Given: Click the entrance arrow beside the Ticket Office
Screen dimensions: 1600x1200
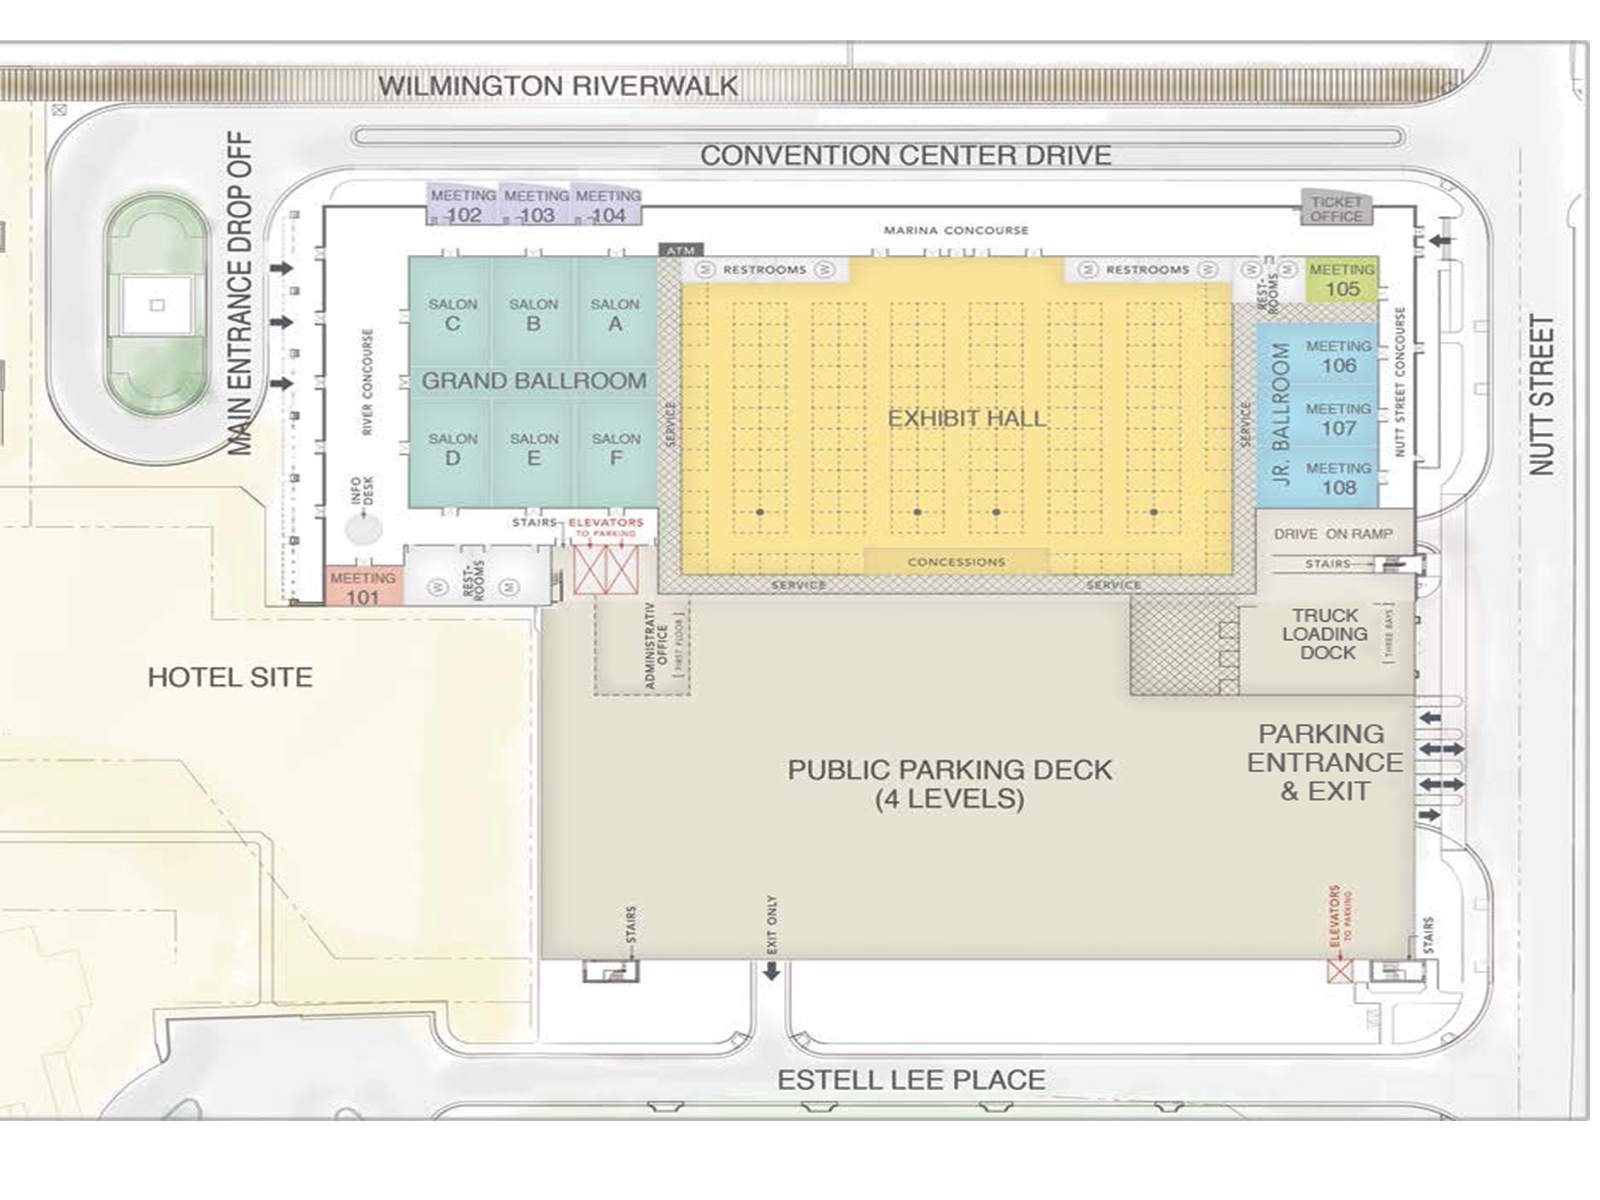Looking at the screenshot, I should [1440, 241].
